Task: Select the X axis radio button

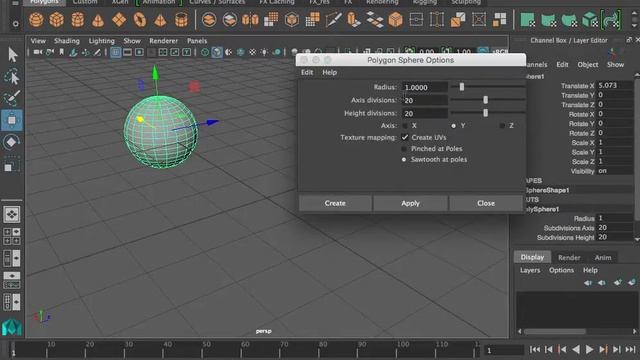Action: tap(405, 126)
